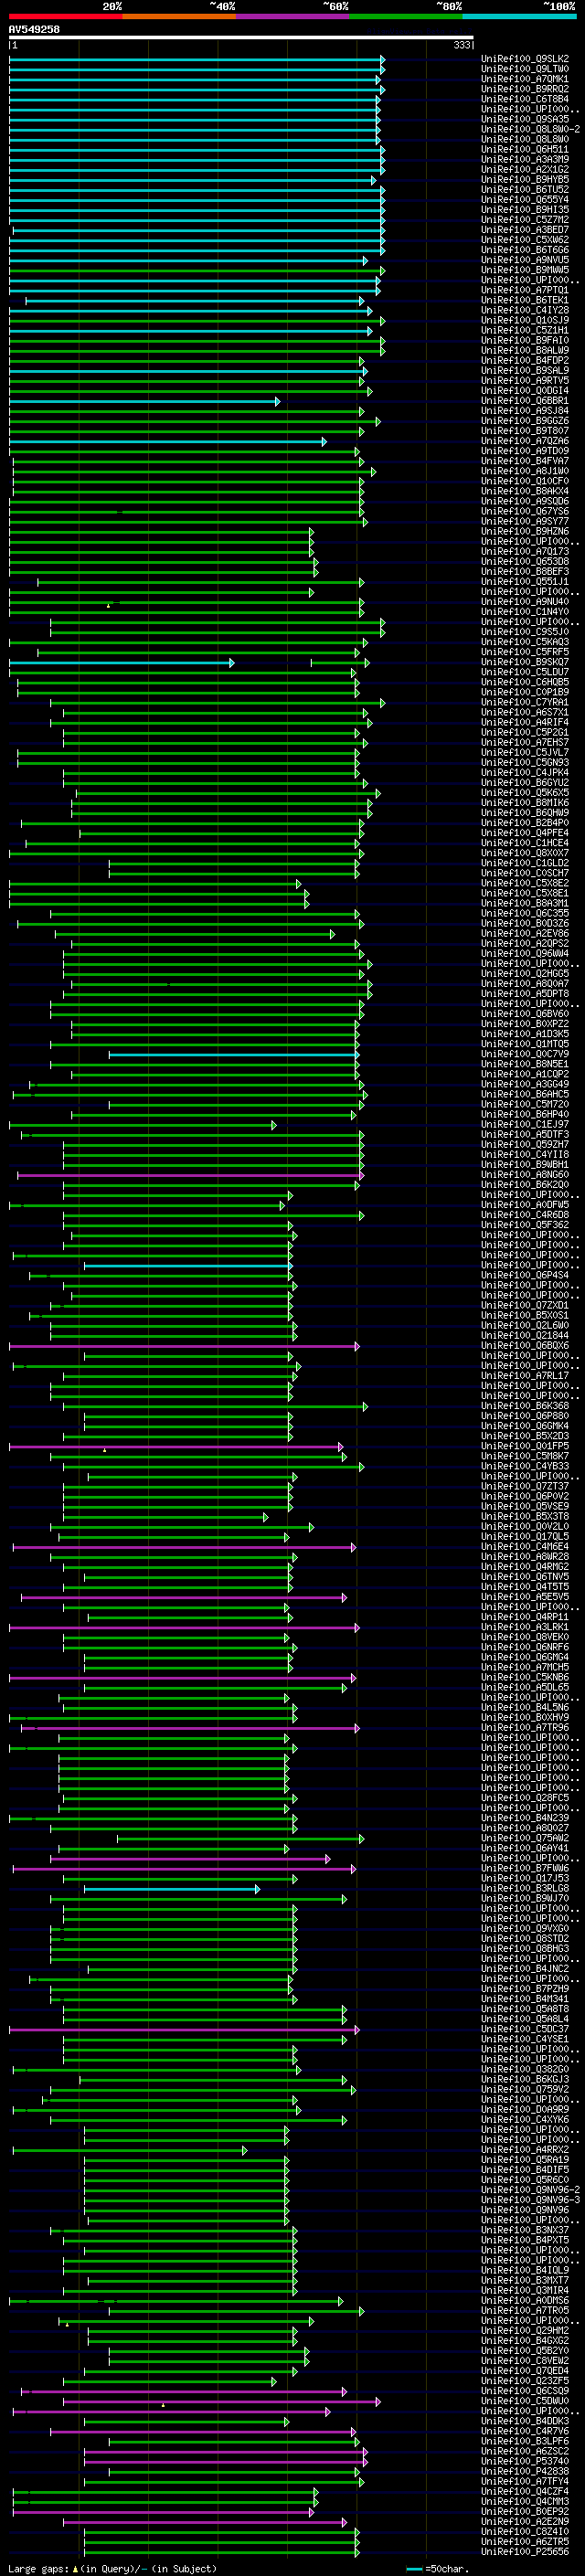Click the UniRef100_A4RIF4 label

tap(525, 722)
